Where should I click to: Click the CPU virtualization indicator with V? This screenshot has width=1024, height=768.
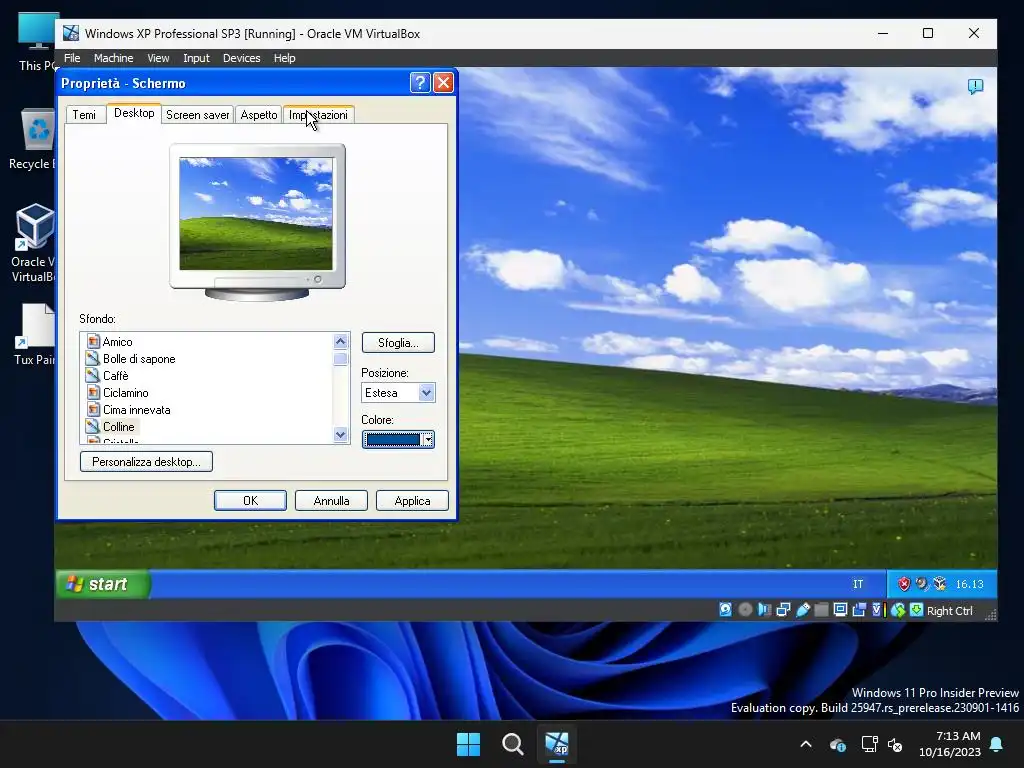[878, 610]
